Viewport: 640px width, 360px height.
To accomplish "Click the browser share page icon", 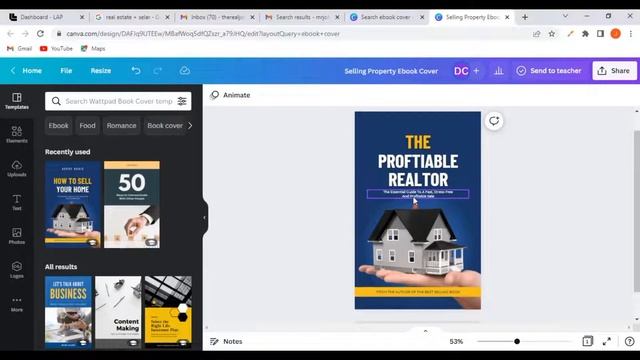I will pos(536,34).
